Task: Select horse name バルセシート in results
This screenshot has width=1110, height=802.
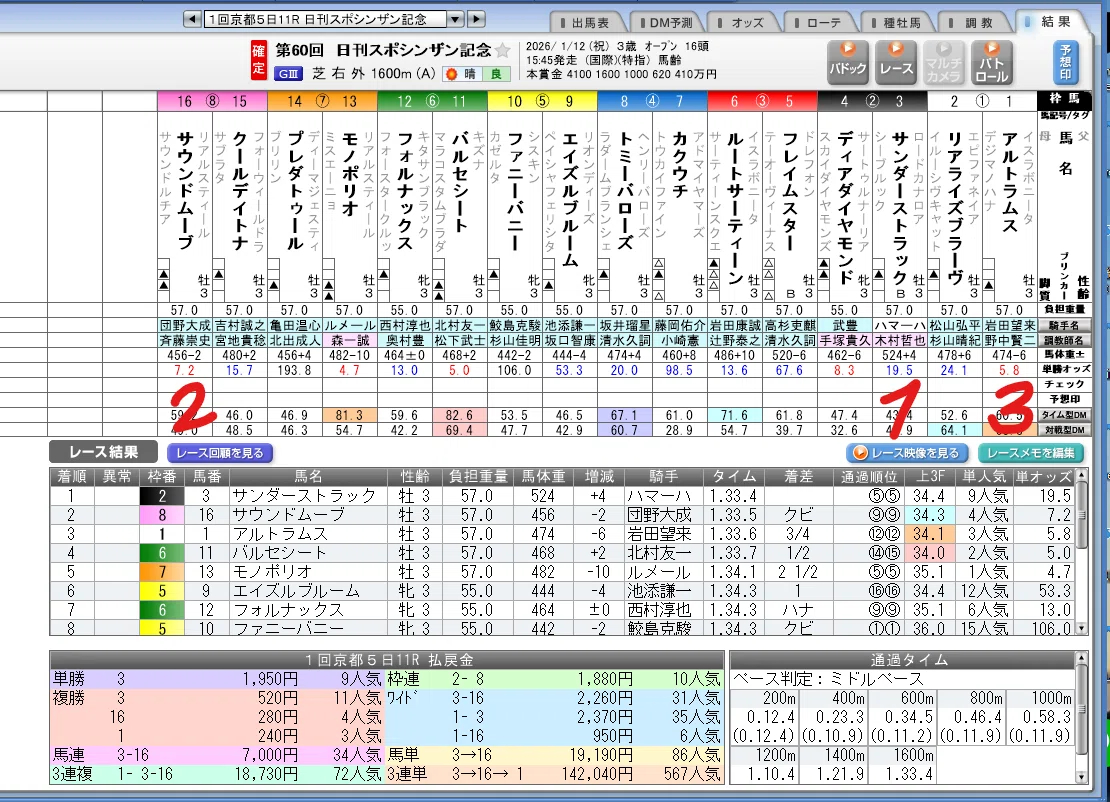Action: click(x=280, y=553)
